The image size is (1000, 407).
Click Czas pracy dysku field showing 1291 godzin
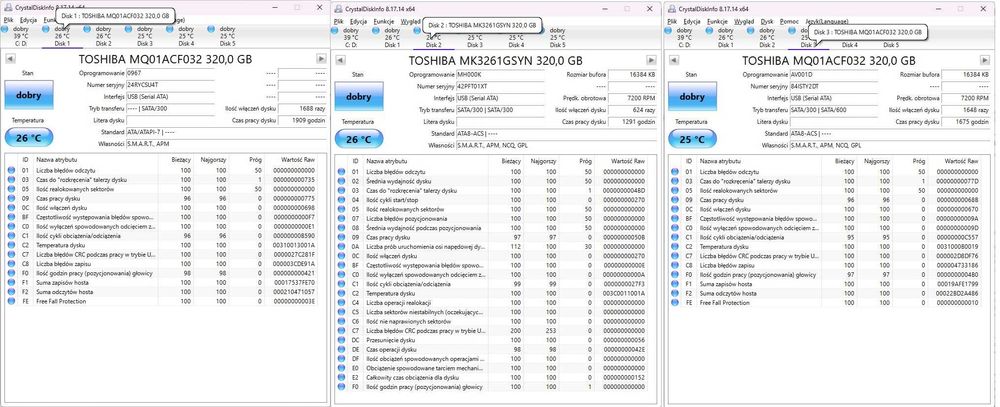click(632, 121)
